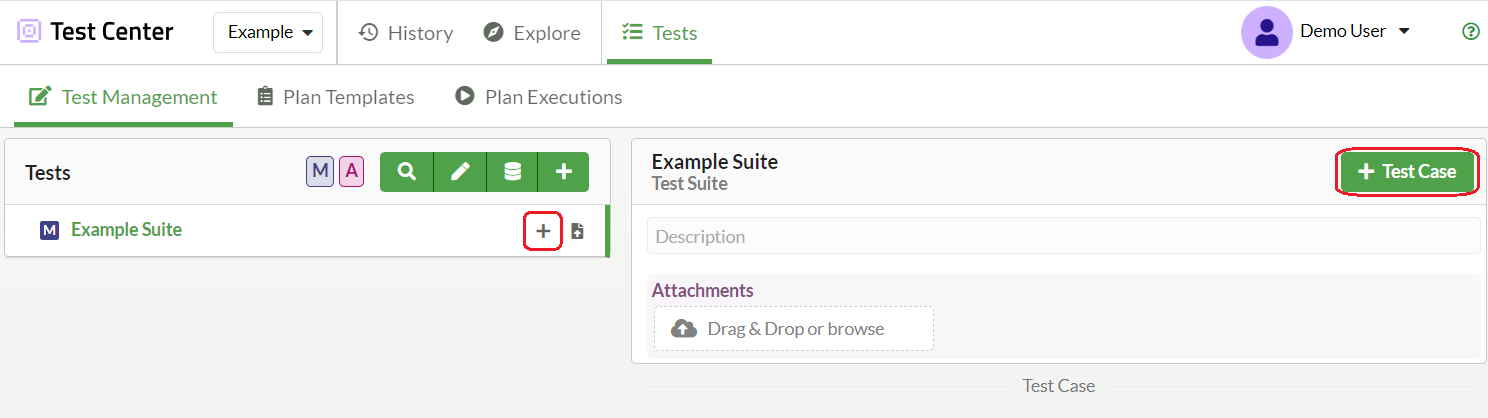Switch to the Plan Templates tab
The width and height of the screenshot is (1488, 418).
(336, 97)
